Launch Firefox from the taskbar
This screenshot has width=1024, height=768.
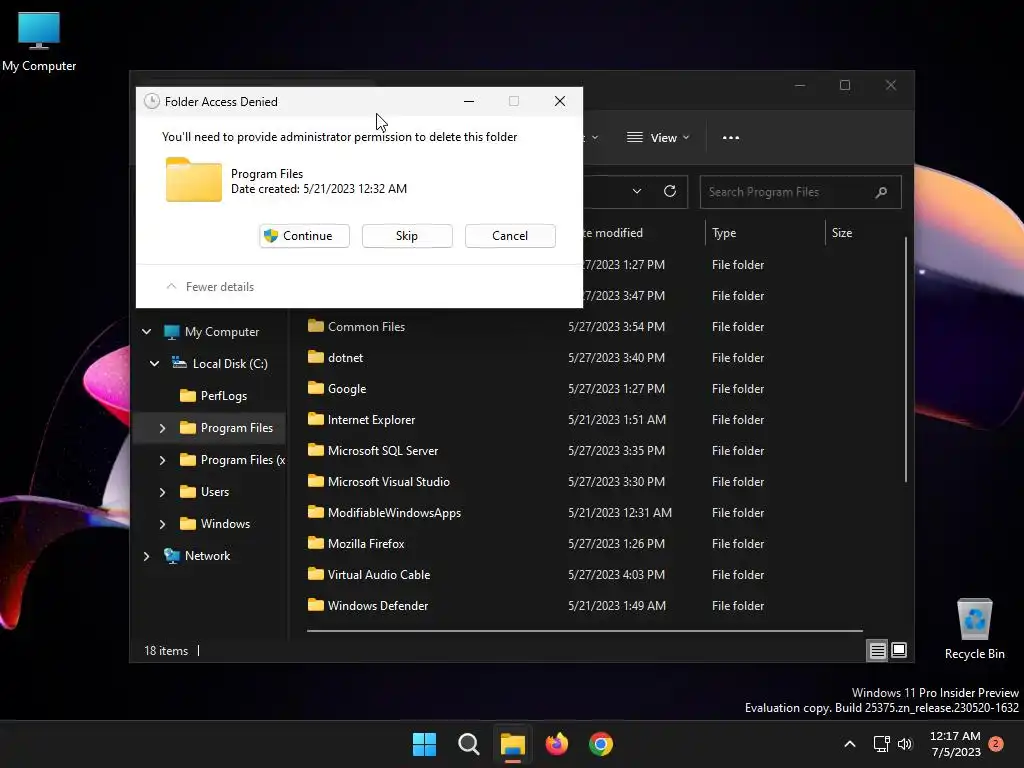pos(556,744)
